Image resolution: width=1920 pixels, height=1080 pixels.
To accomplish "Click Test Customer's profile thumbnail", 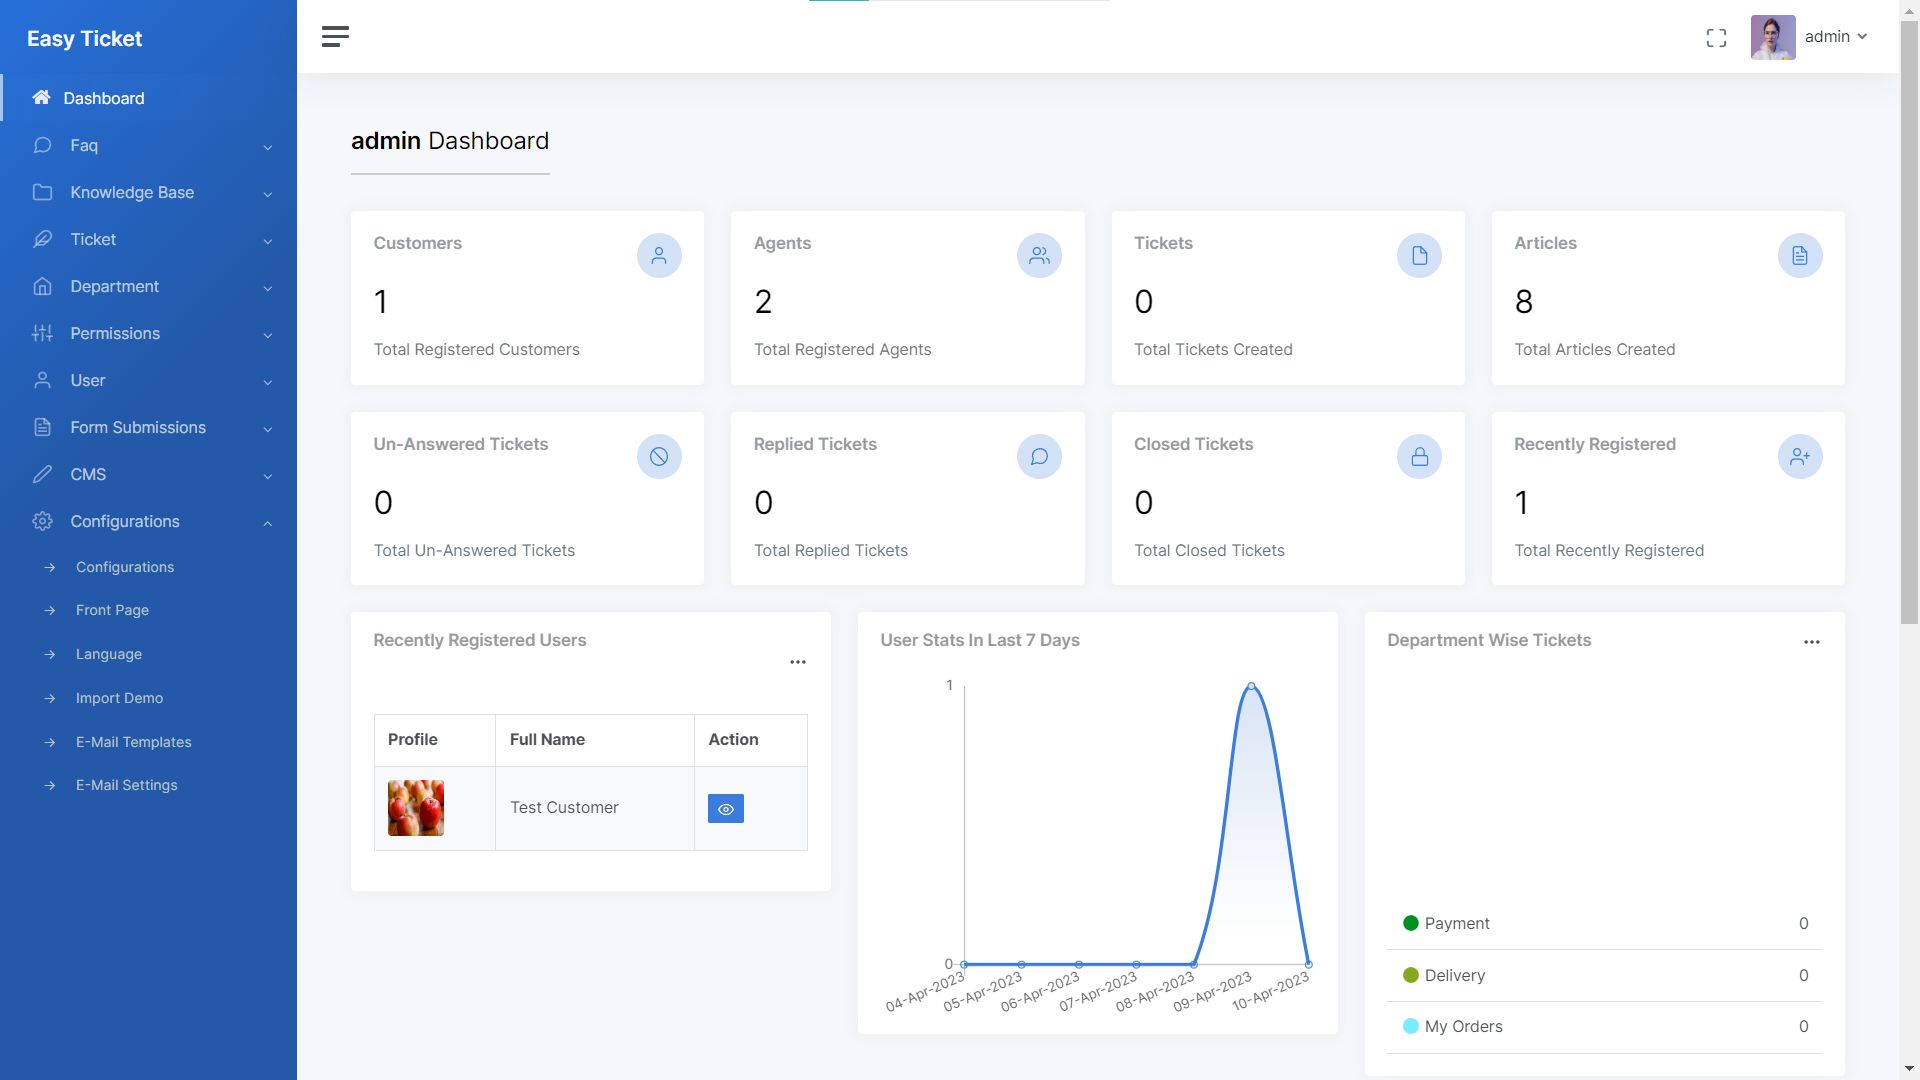I will (416, 808).
